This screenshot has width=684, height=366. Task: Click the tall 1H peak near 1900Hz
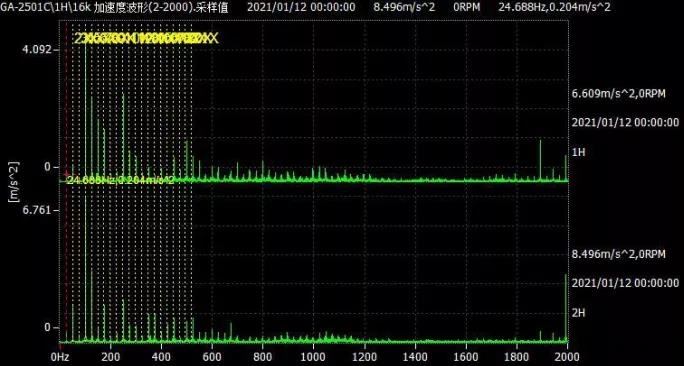coord(540,160)
